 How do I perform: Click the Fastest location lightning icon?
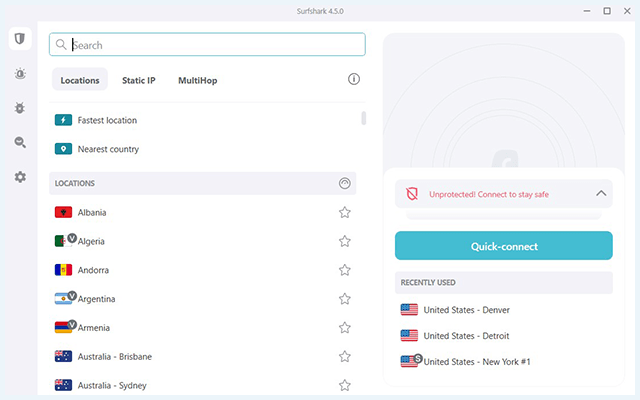63,120
